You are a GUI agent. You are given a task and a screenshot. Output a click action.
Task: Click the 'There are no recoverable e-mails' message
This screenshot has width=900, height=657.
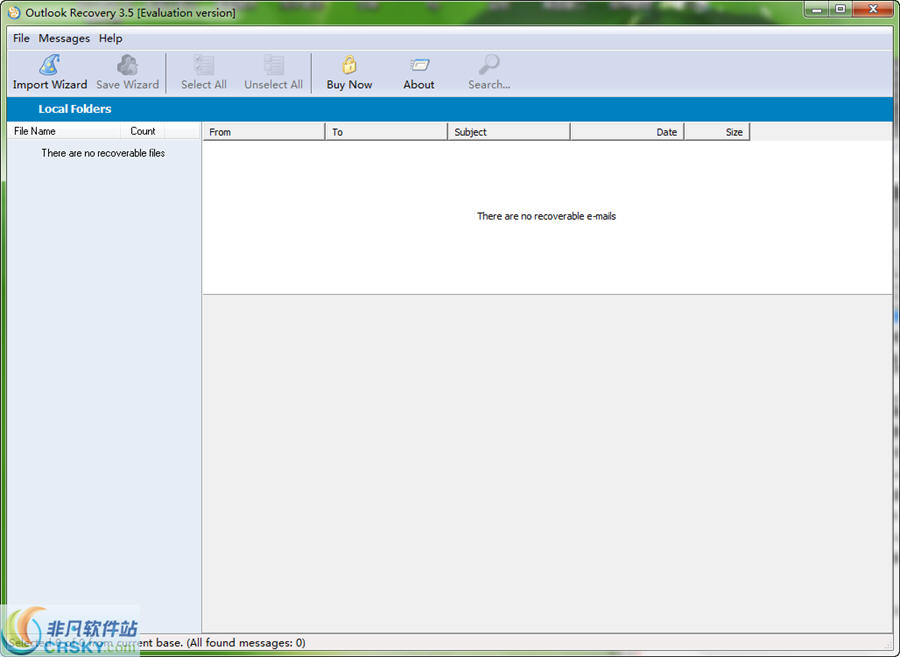pyautogui.click(x=546, y=216)
